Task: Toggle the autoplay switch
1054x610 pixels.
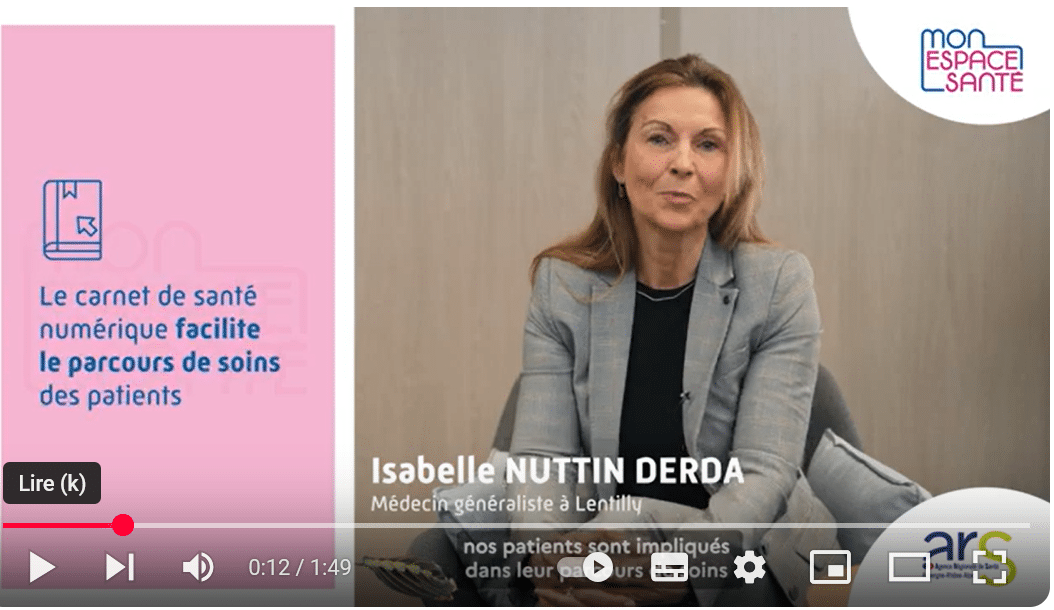Action: pos(590,568)
